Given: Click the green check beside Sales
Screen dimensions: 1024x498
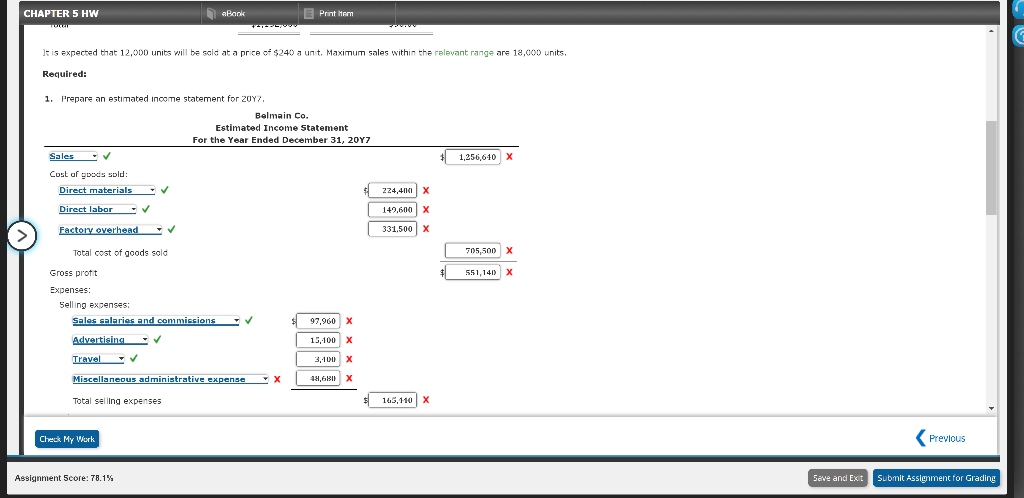Looking at the screenshot, I should [x=106, y=157].
